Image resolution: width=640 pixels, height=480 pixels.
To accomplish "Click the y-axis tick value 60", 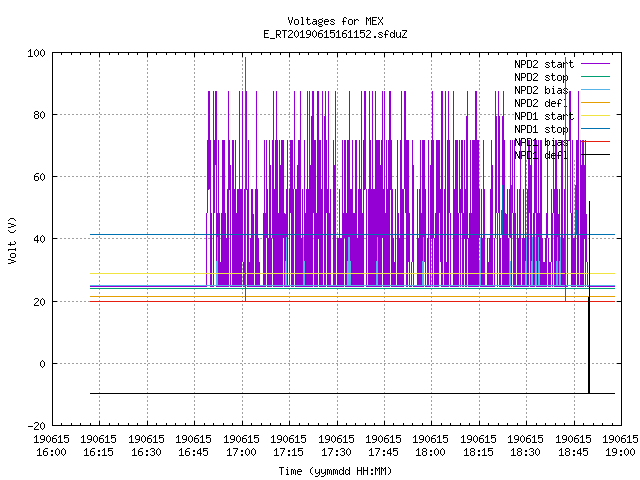I will point(39,177).
